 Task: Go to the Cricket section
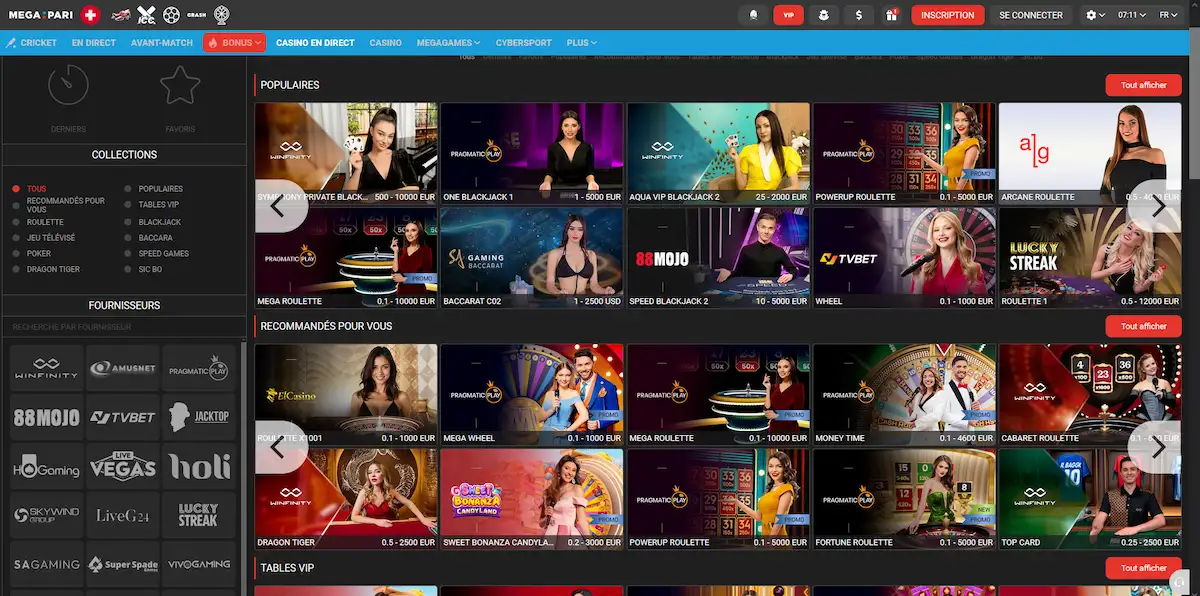31,43
